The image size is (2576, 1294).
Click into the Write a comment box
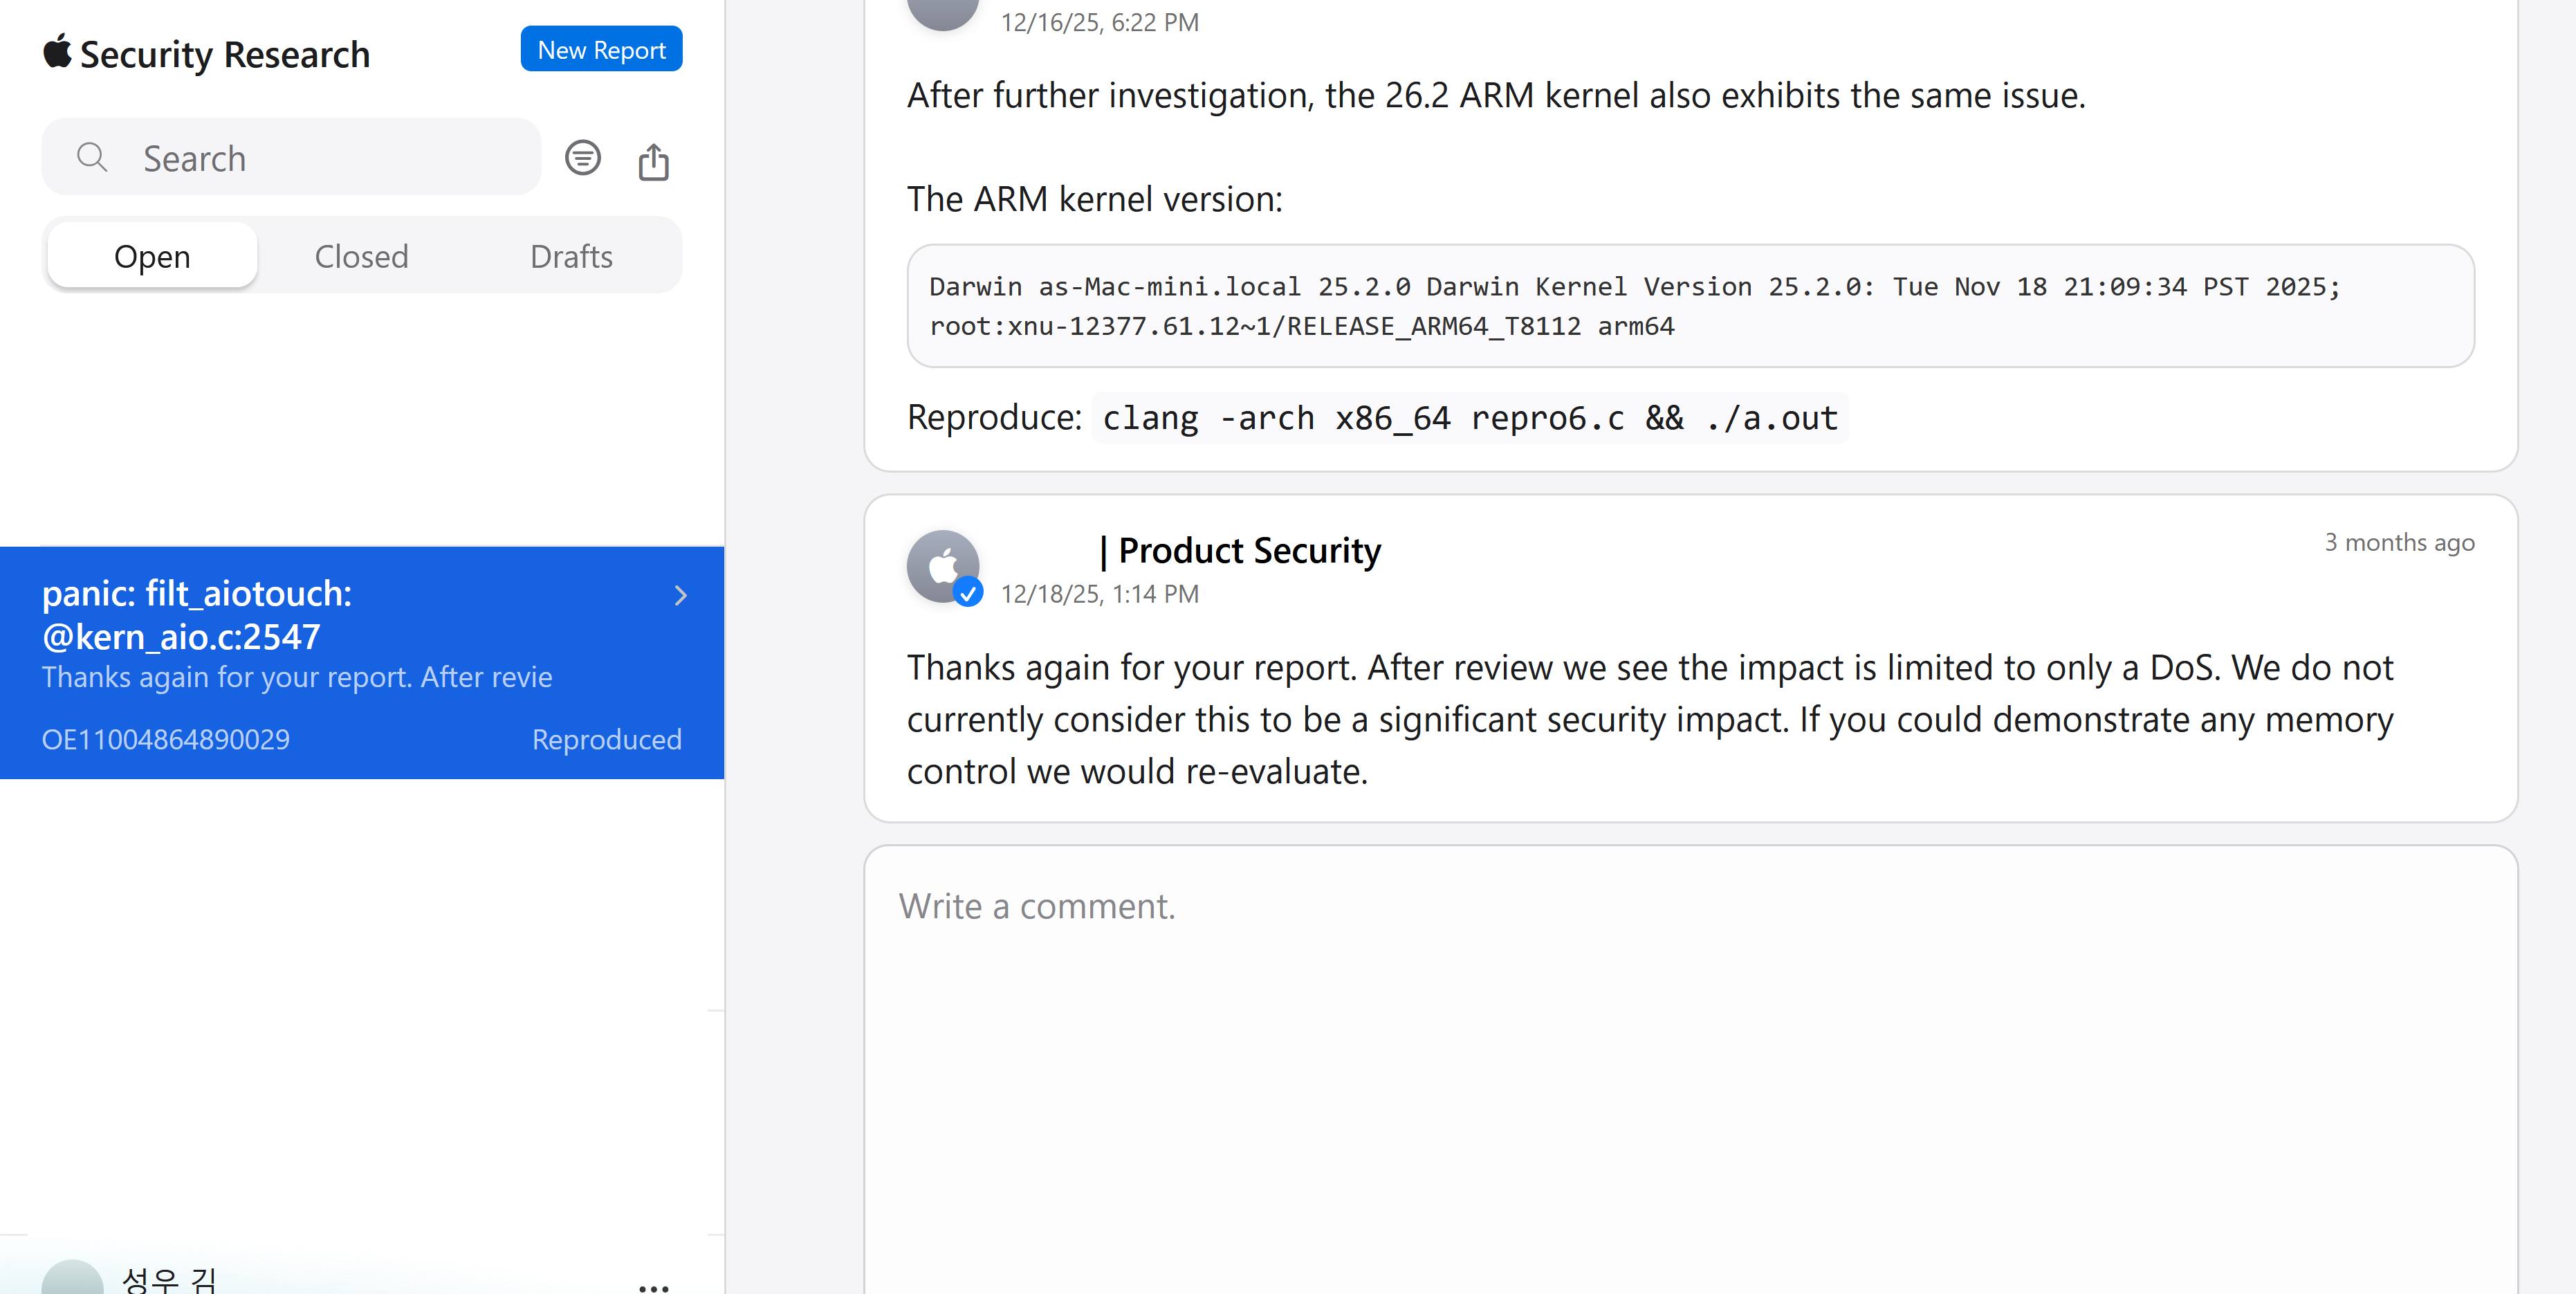tap(1690, 1060)
